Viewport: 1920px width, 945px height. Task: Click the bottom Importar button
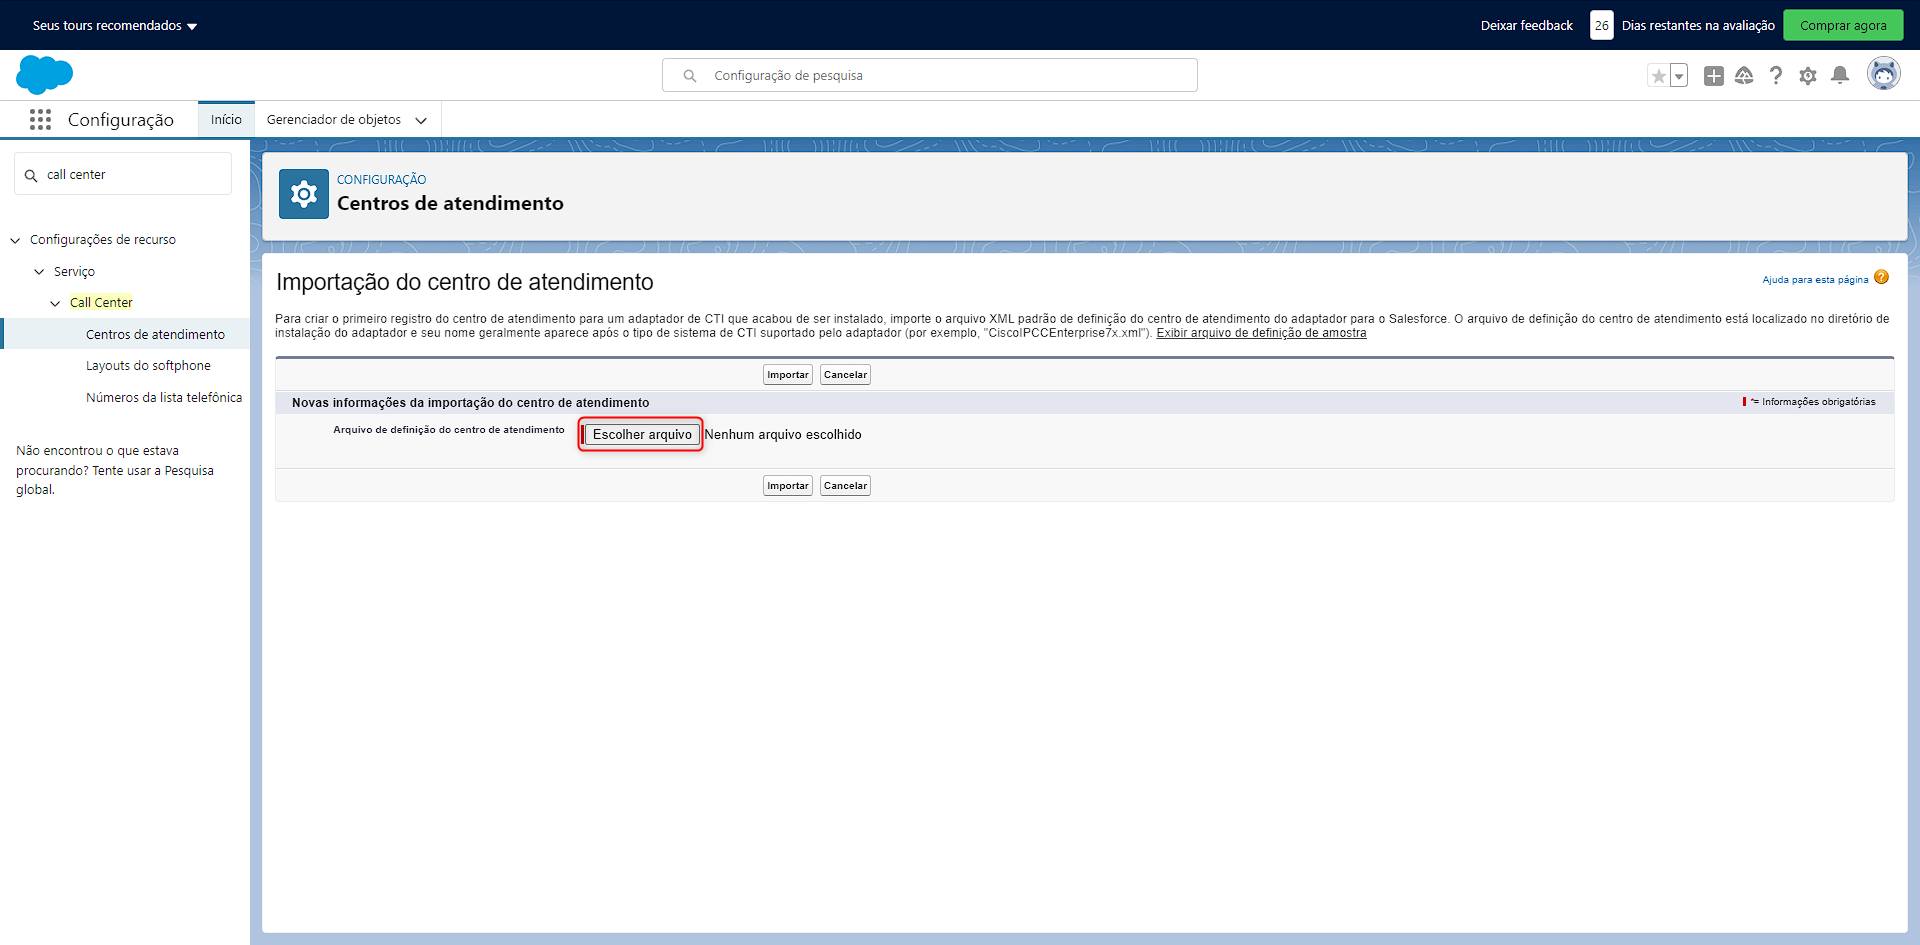[788, 486]
